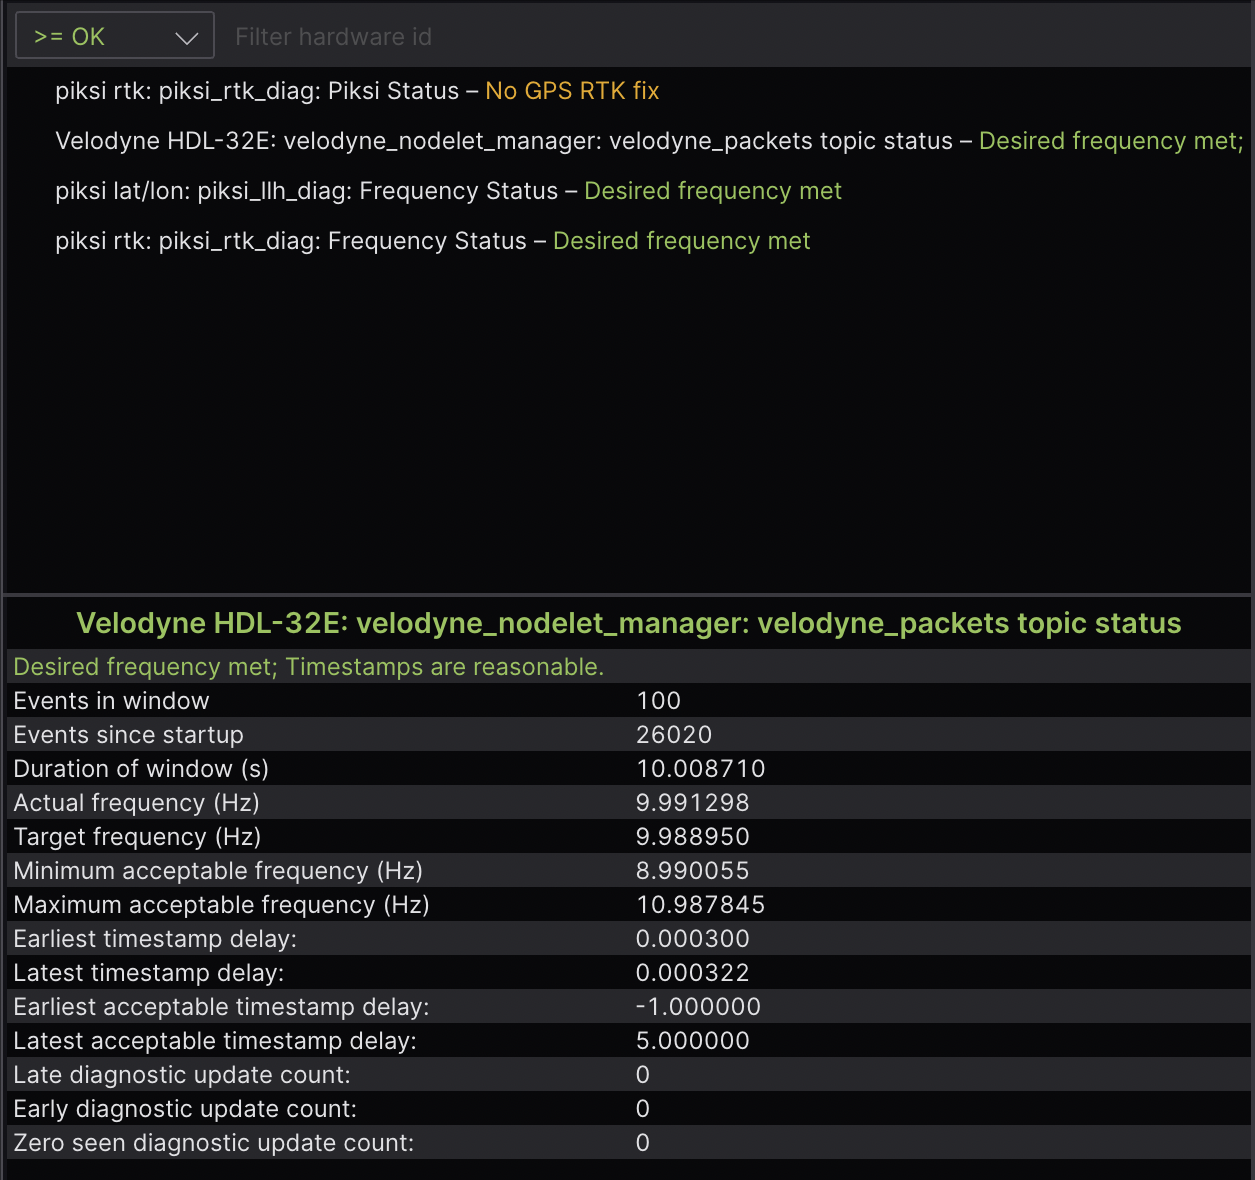
Task: Select the piksi lat/lon Frequency Status entry
Action: 448,191
